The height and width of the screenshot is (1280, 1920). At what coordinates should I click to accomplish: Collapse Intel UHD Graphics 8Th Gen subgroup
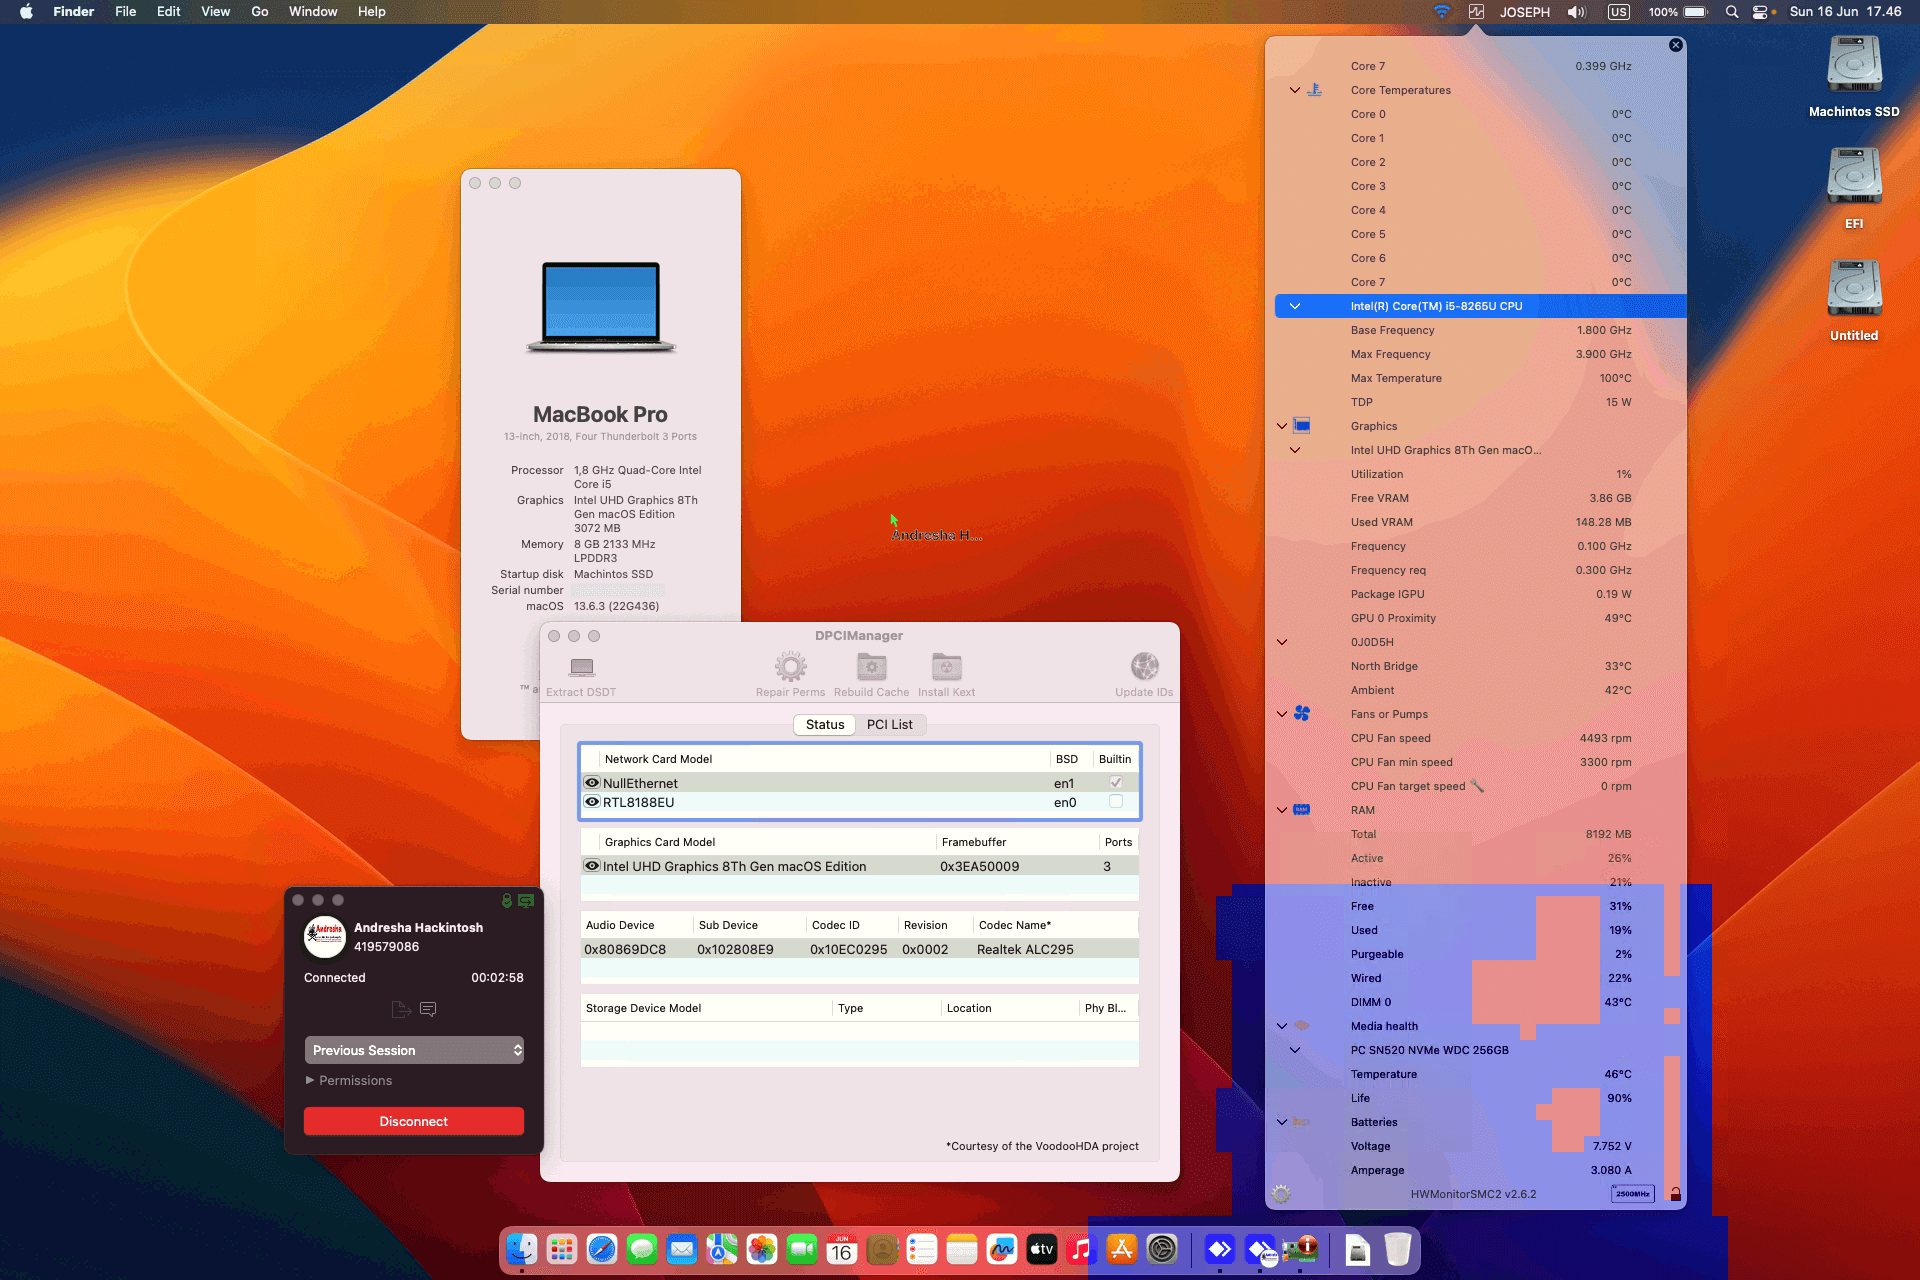coord(1295,450)
